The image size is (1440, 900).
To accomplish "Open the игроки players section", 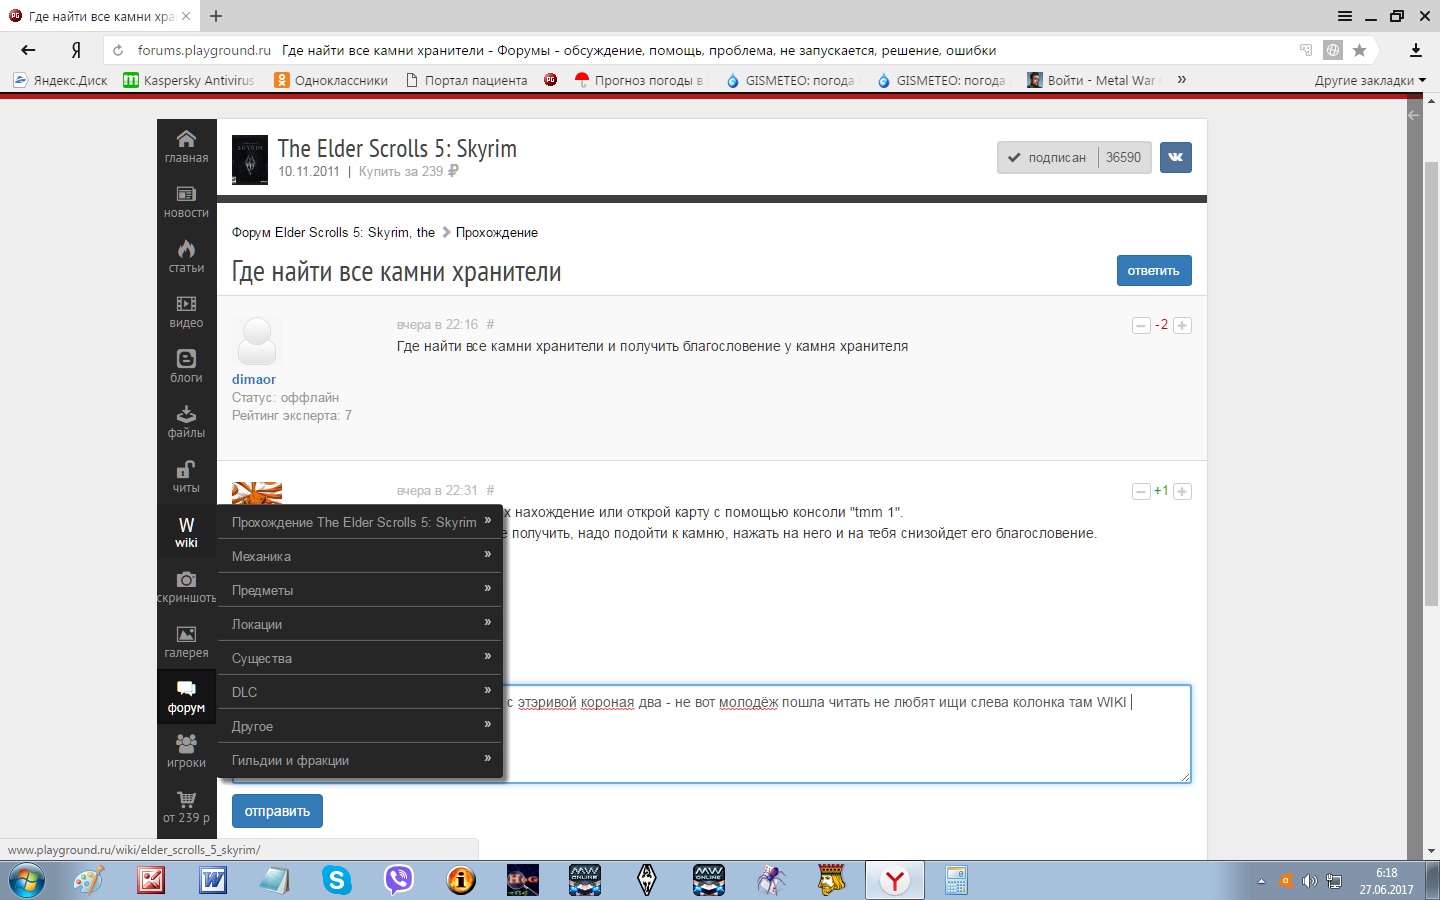I will click(186, 751).
